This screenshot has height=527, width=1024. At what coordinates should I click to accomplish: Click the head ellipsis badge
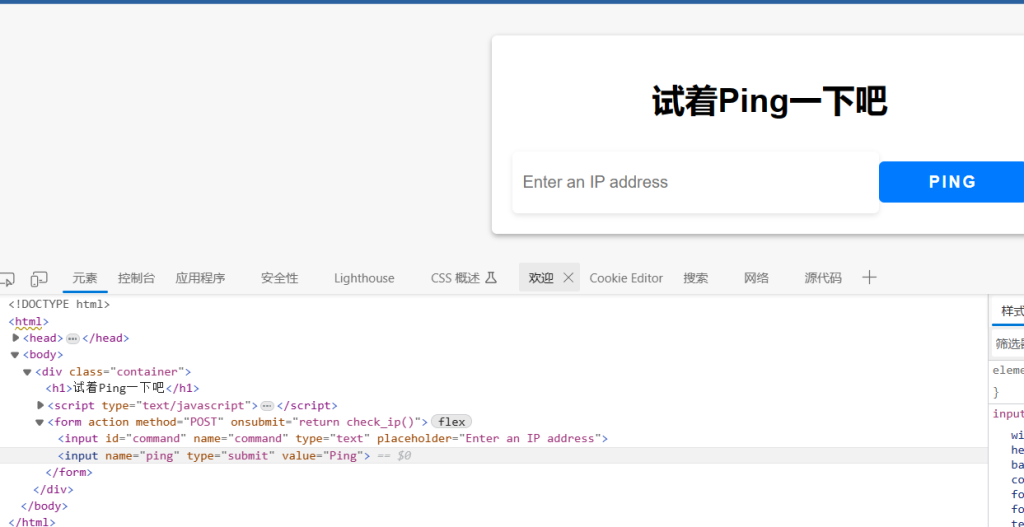point(72,338)
